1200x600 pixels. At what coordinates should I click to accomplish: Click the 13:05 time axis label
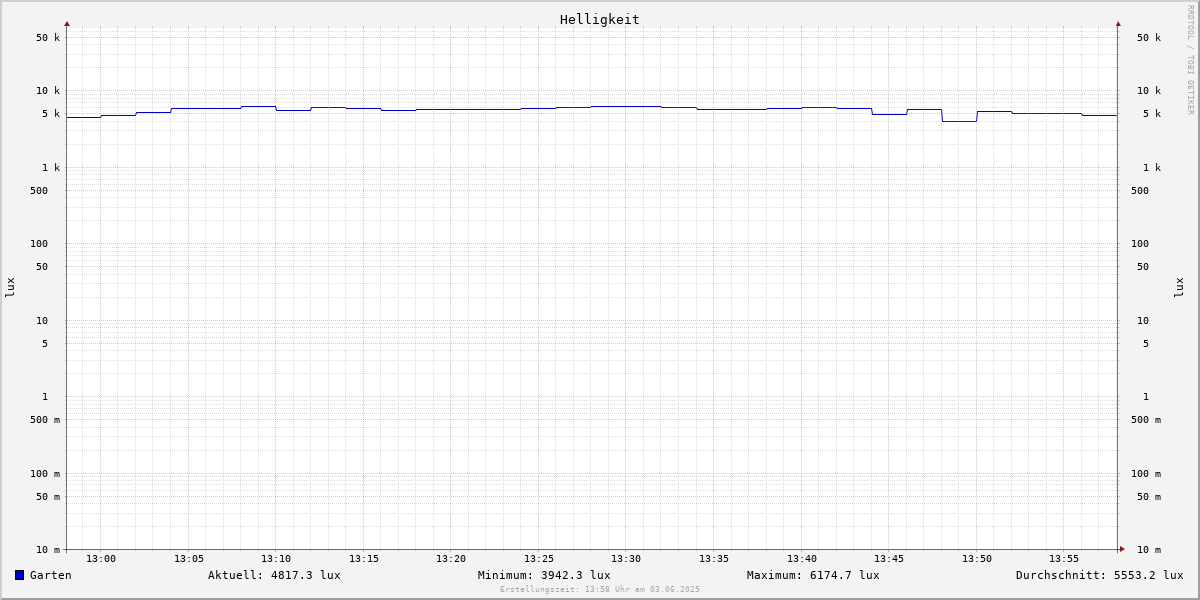189,559
